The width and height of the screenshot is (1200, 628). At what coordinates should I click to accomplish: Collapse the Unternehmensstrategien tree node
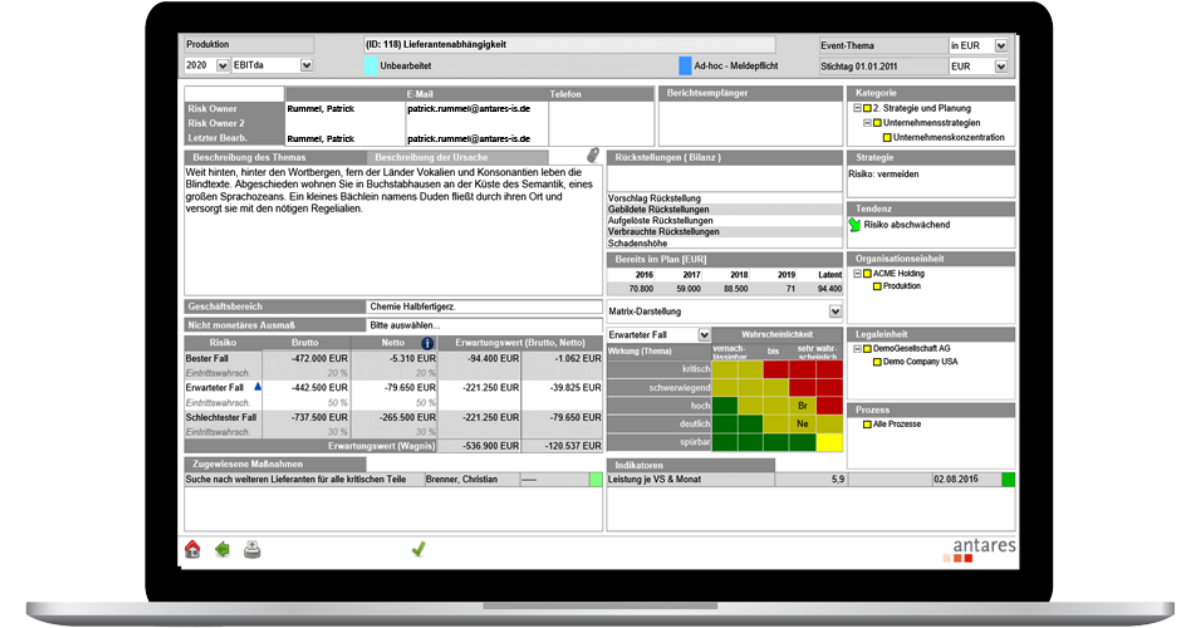point(867,123)
